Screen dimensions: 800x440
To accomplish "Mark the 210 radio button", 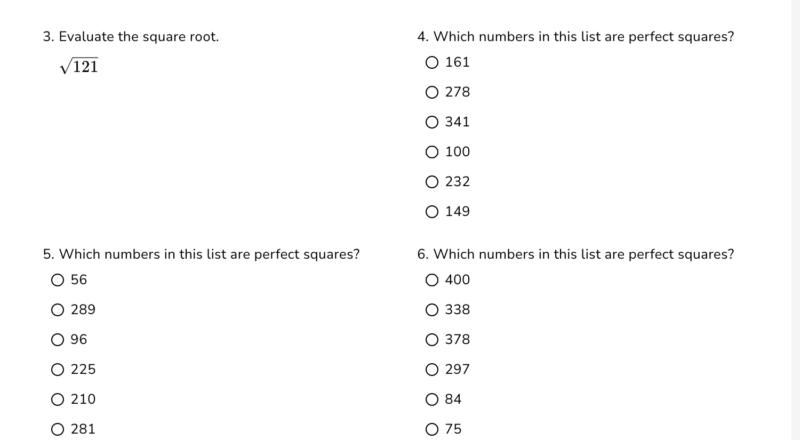I will click(x=58, y=400).
